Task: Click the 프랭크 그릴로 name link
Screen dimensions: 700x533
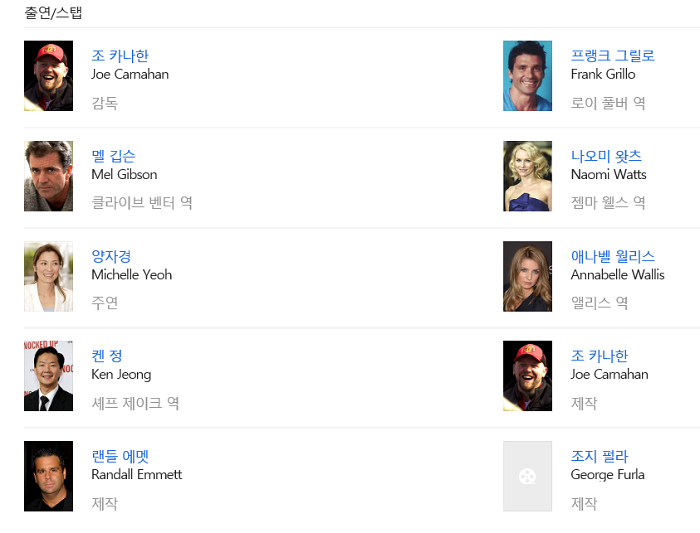Action: (x=612, y=56)
